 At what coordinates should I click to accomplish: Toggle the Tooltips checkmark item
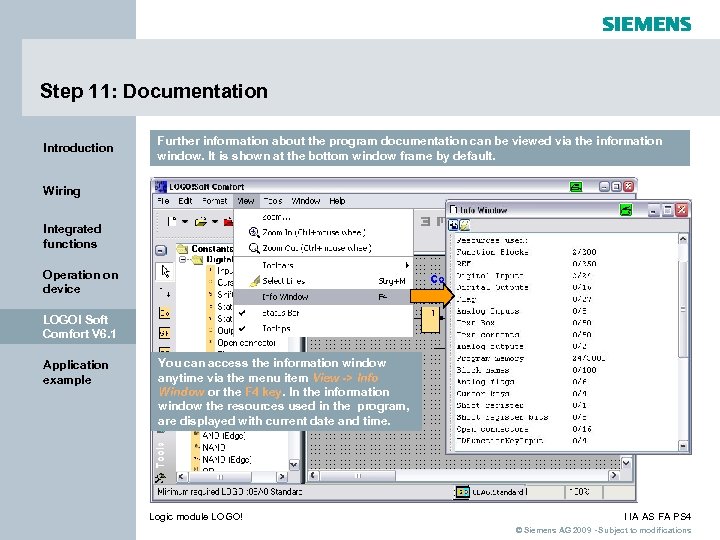pos(323,328)
